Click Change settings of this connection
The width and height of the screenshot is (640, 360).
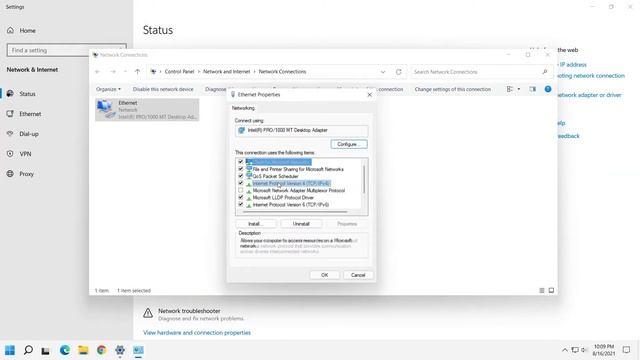[452, 89]
